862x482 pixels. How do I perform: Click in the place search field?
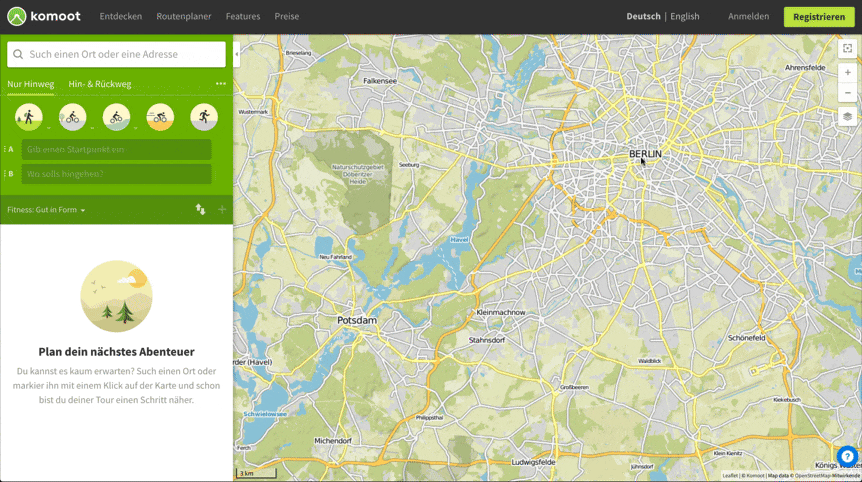click(x=120, y=54)
